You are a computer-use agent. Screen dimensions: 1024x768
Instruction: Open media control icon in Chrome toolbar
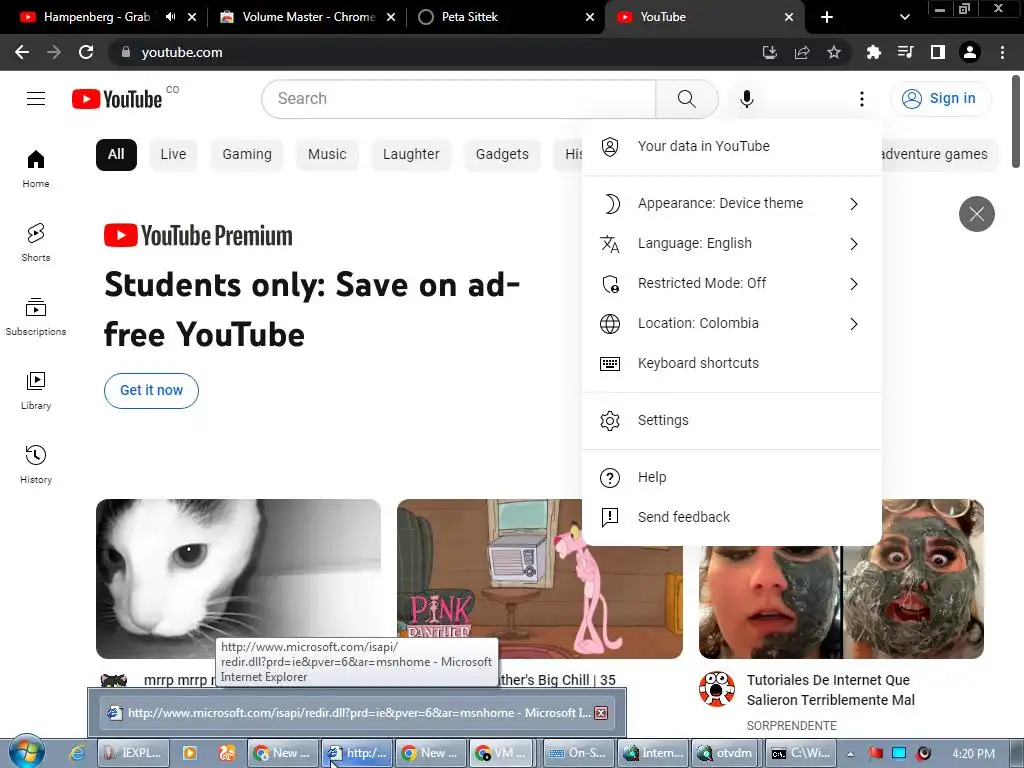click(x=905, y=52)
